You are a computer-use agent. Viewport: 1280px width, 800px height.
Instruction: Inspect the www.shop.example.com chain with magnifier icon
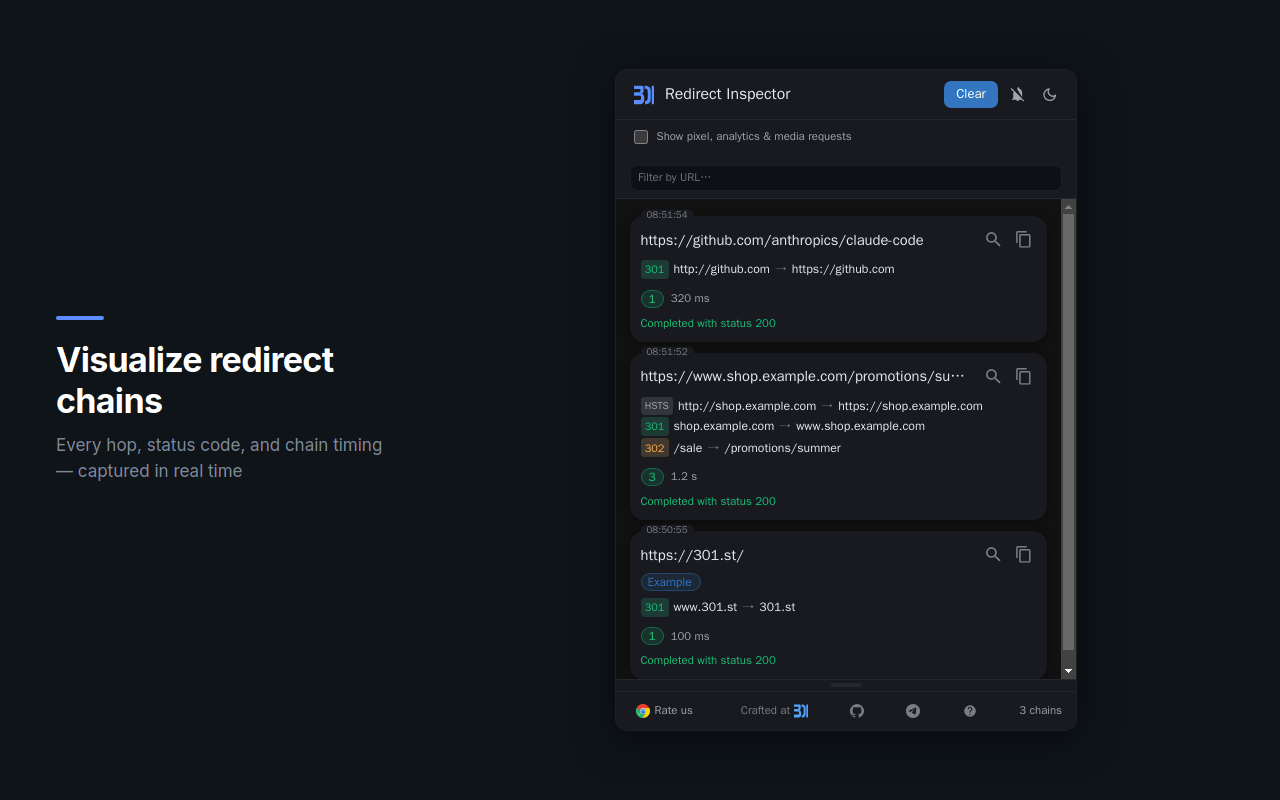(993, 377)
